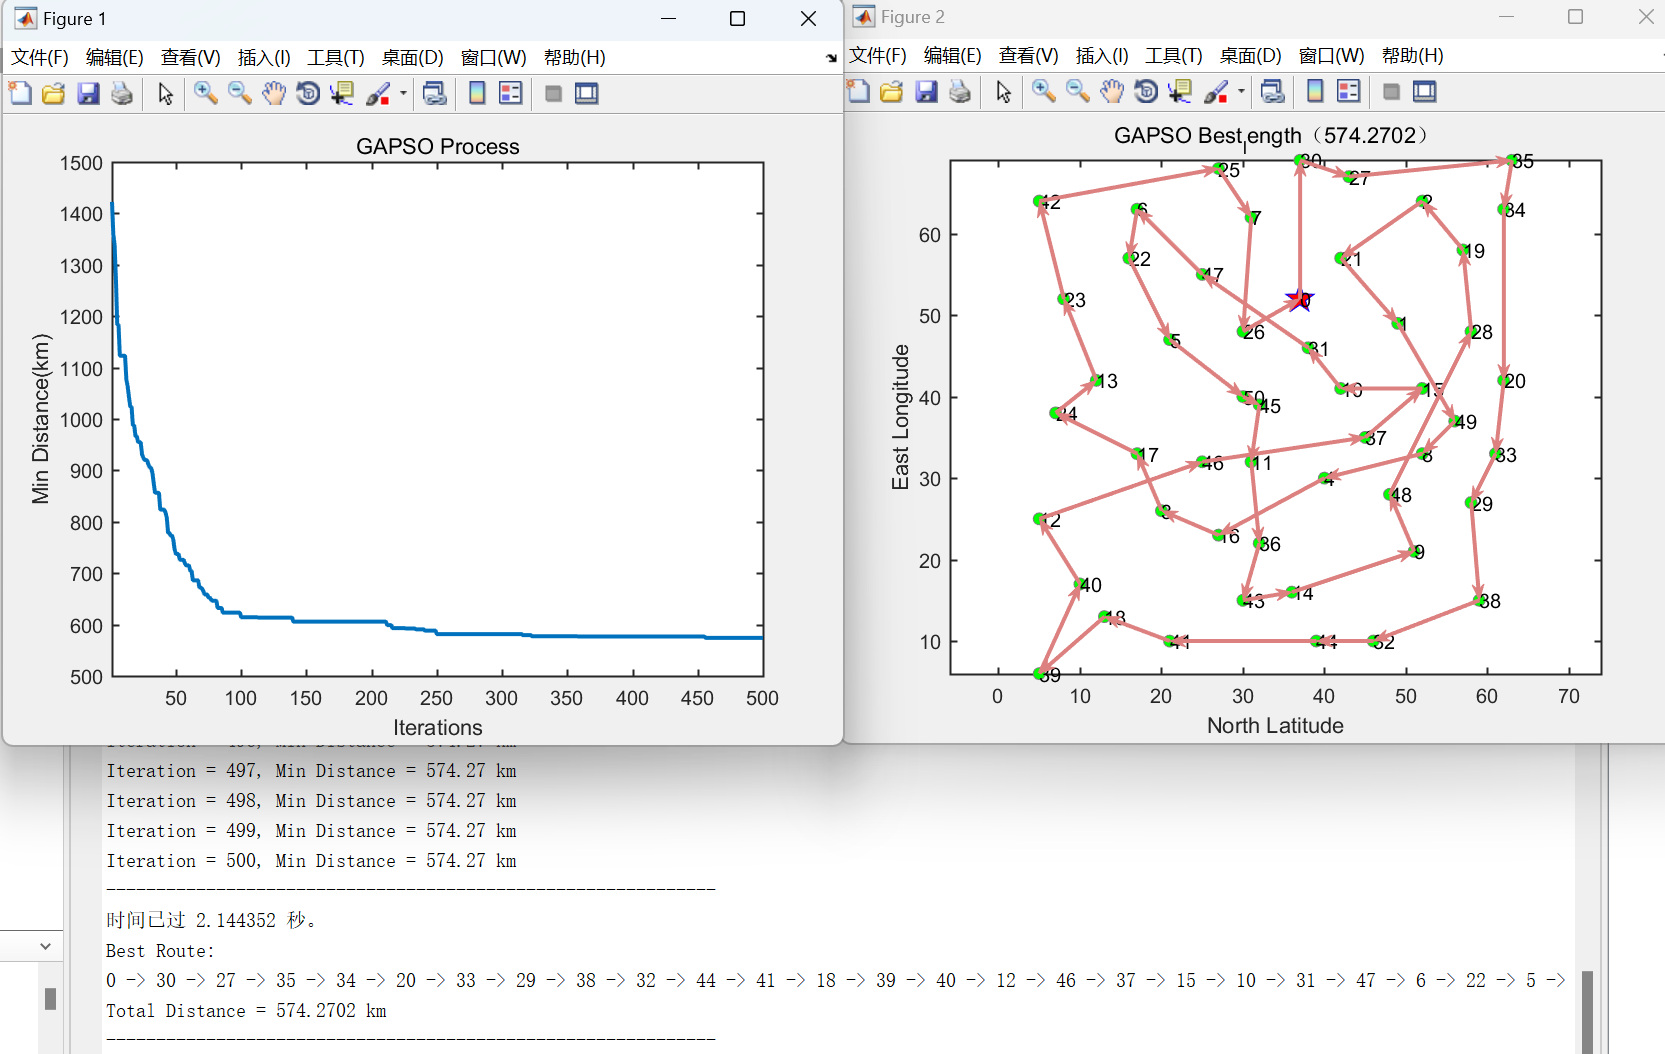This screenshot has width=1665, height=1054.
Task: Click the 'GAPSO Process' plot title
Action: click(x=438, y=147)
